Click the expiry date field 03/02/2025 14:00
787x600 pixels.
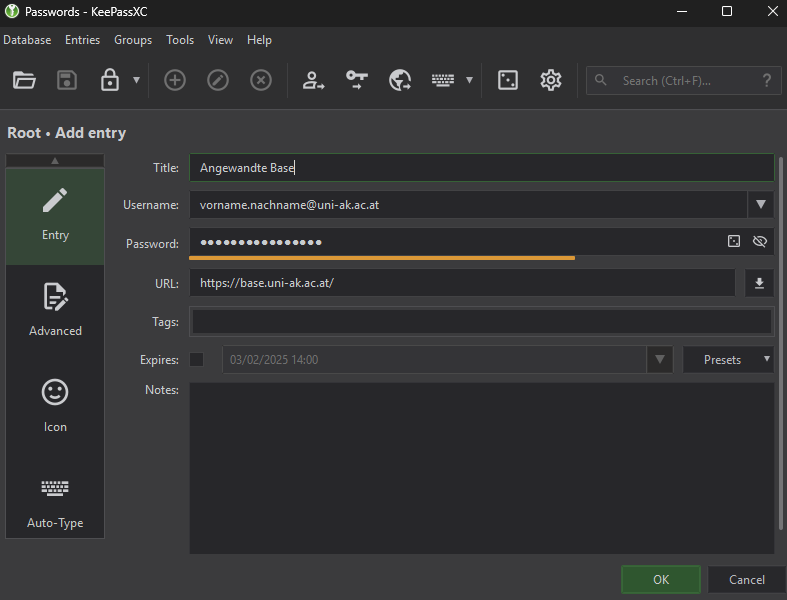pos(435,359)
